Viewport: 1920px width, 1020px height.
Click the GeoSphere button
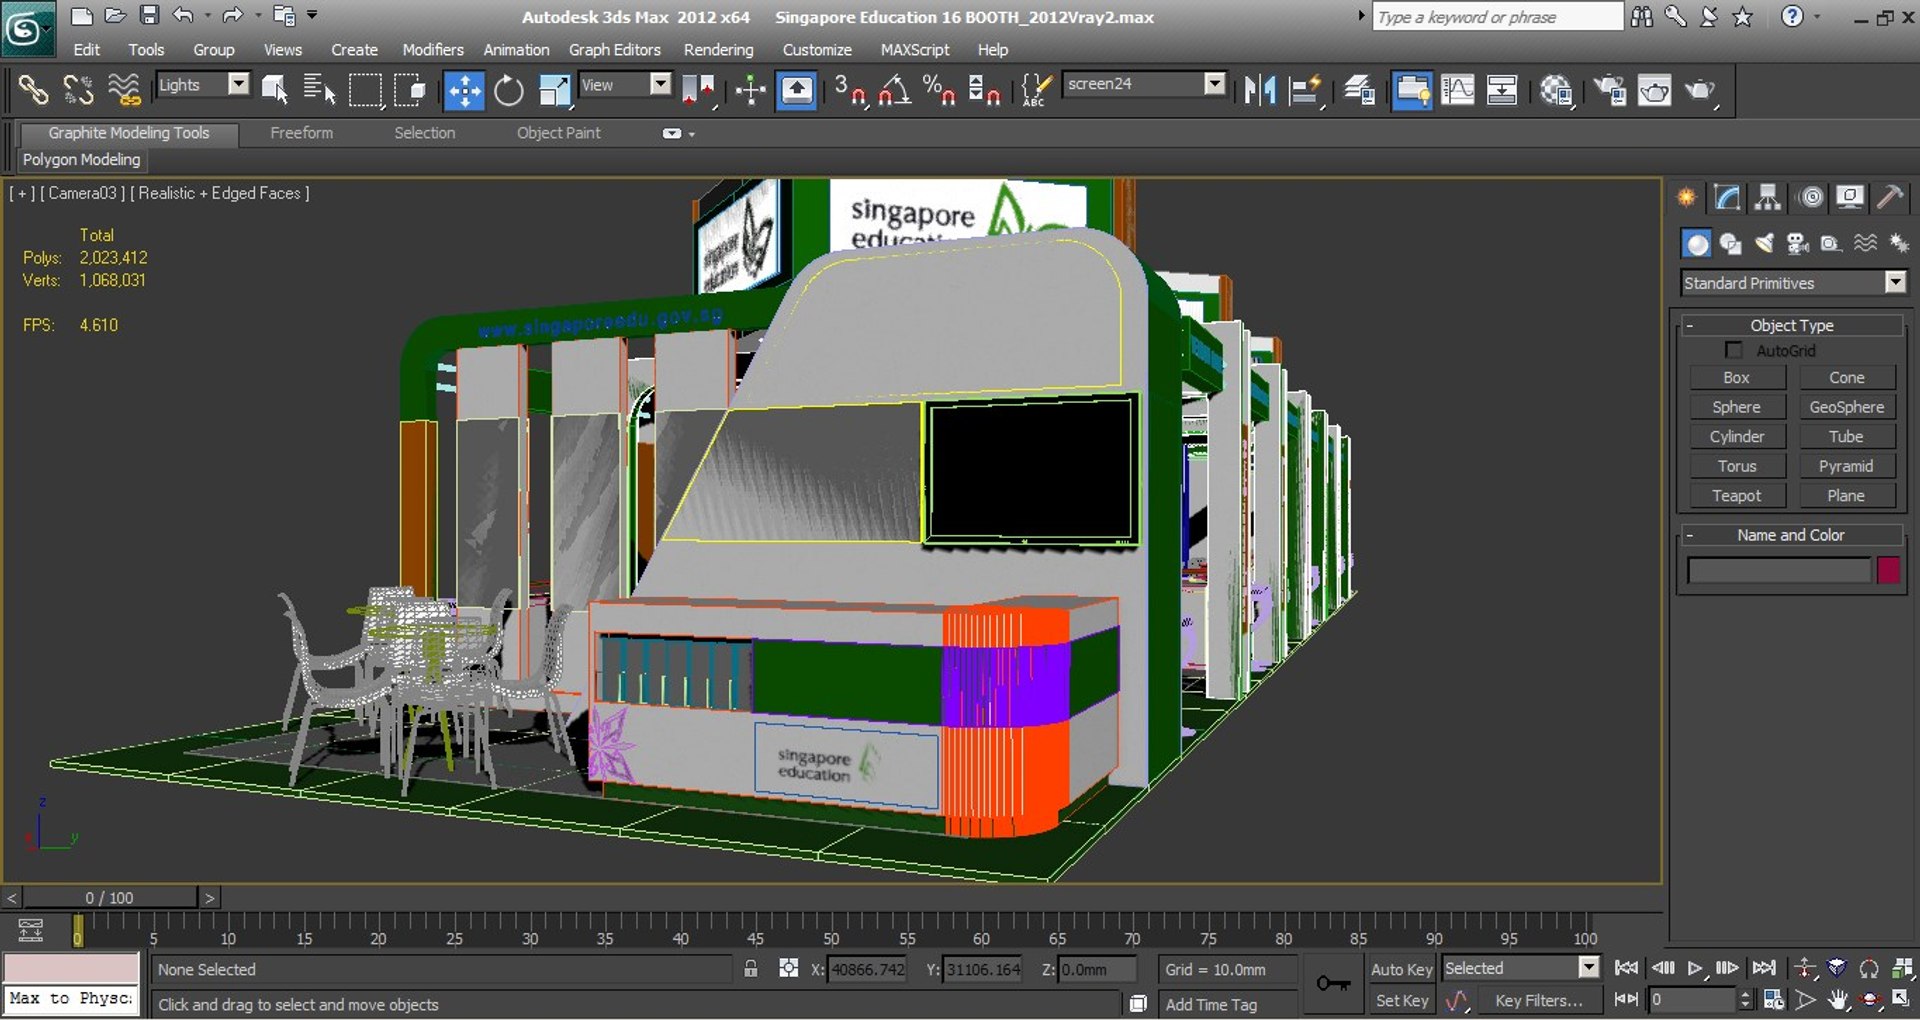tap(1847, 407)
